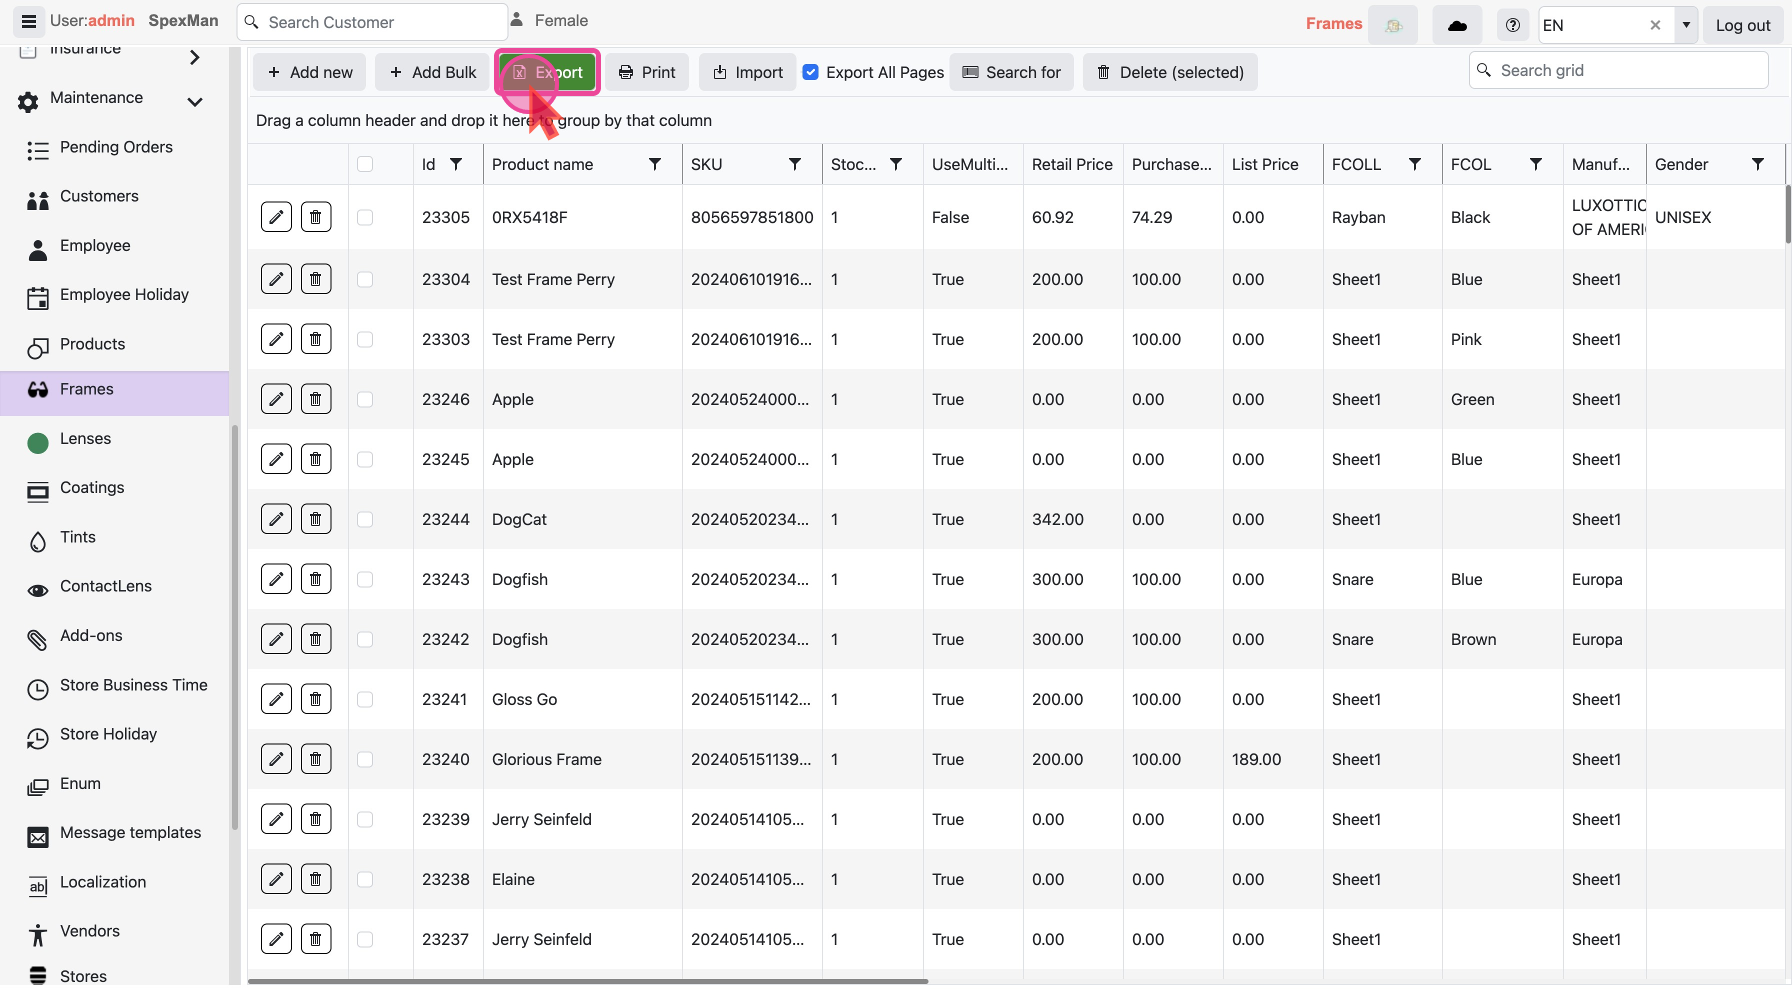The image size is (1792, 1008).
Task: Open Lenses in the sidebar
Action: pyautogui.click(x=85, y=439)
